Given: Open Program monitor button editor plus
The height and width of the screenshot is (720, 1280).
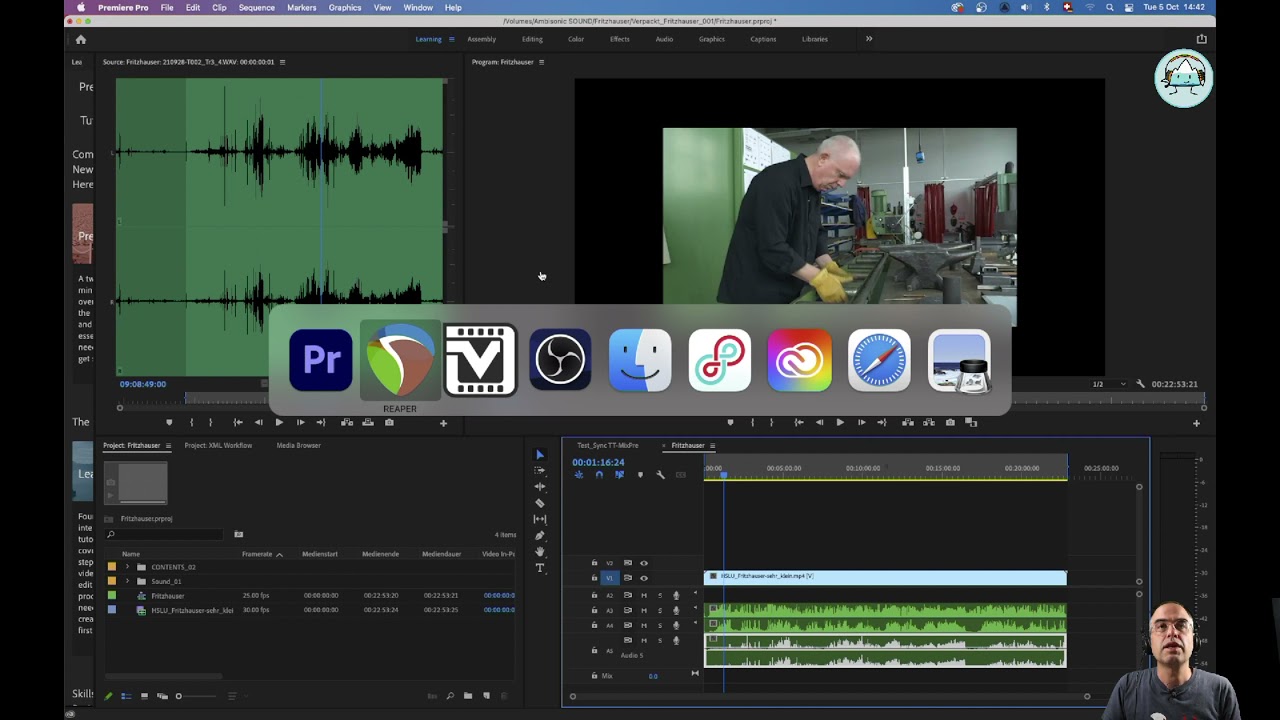Looking at the screenshot, I should [1196, 423].
